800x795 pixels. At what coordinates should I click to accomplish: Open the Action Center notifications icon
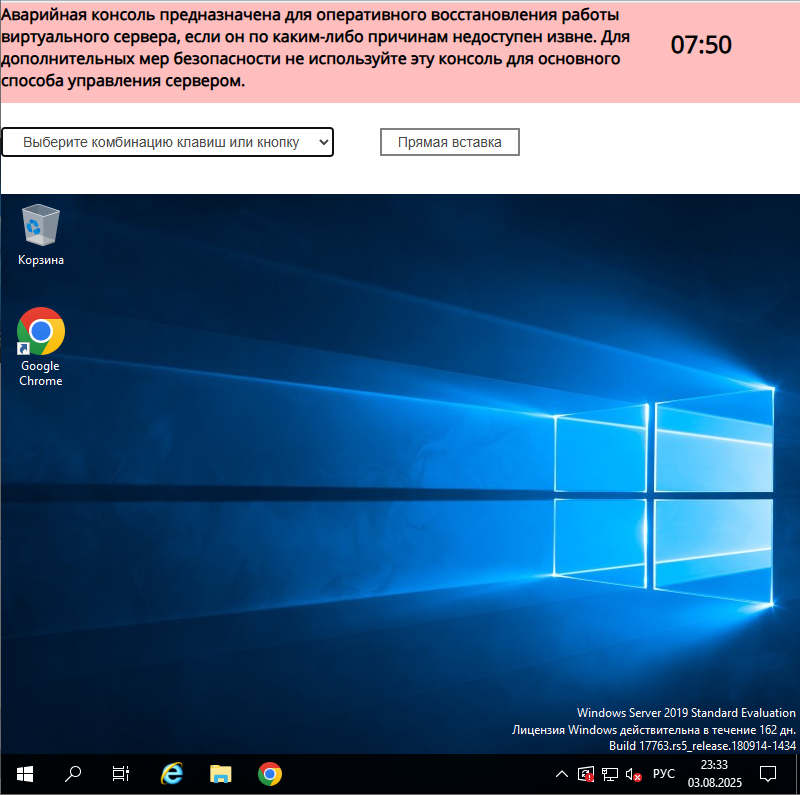pyautogui.click(x=768, y=774)
